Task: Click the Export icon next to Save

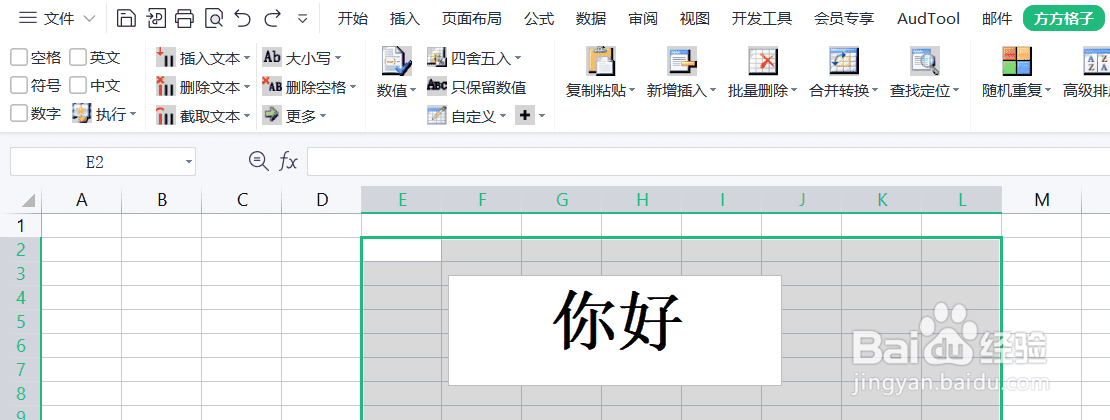Action: tap(156, 18)
